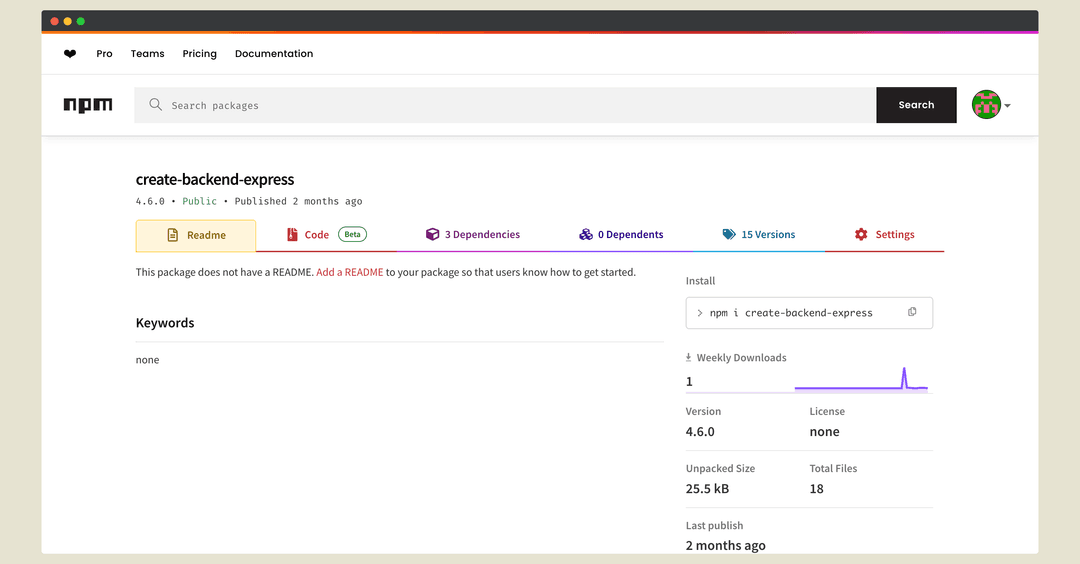1080x564 pixels.
Task: Click the Last publish 2 months ago value
Action: click(725, 545)
